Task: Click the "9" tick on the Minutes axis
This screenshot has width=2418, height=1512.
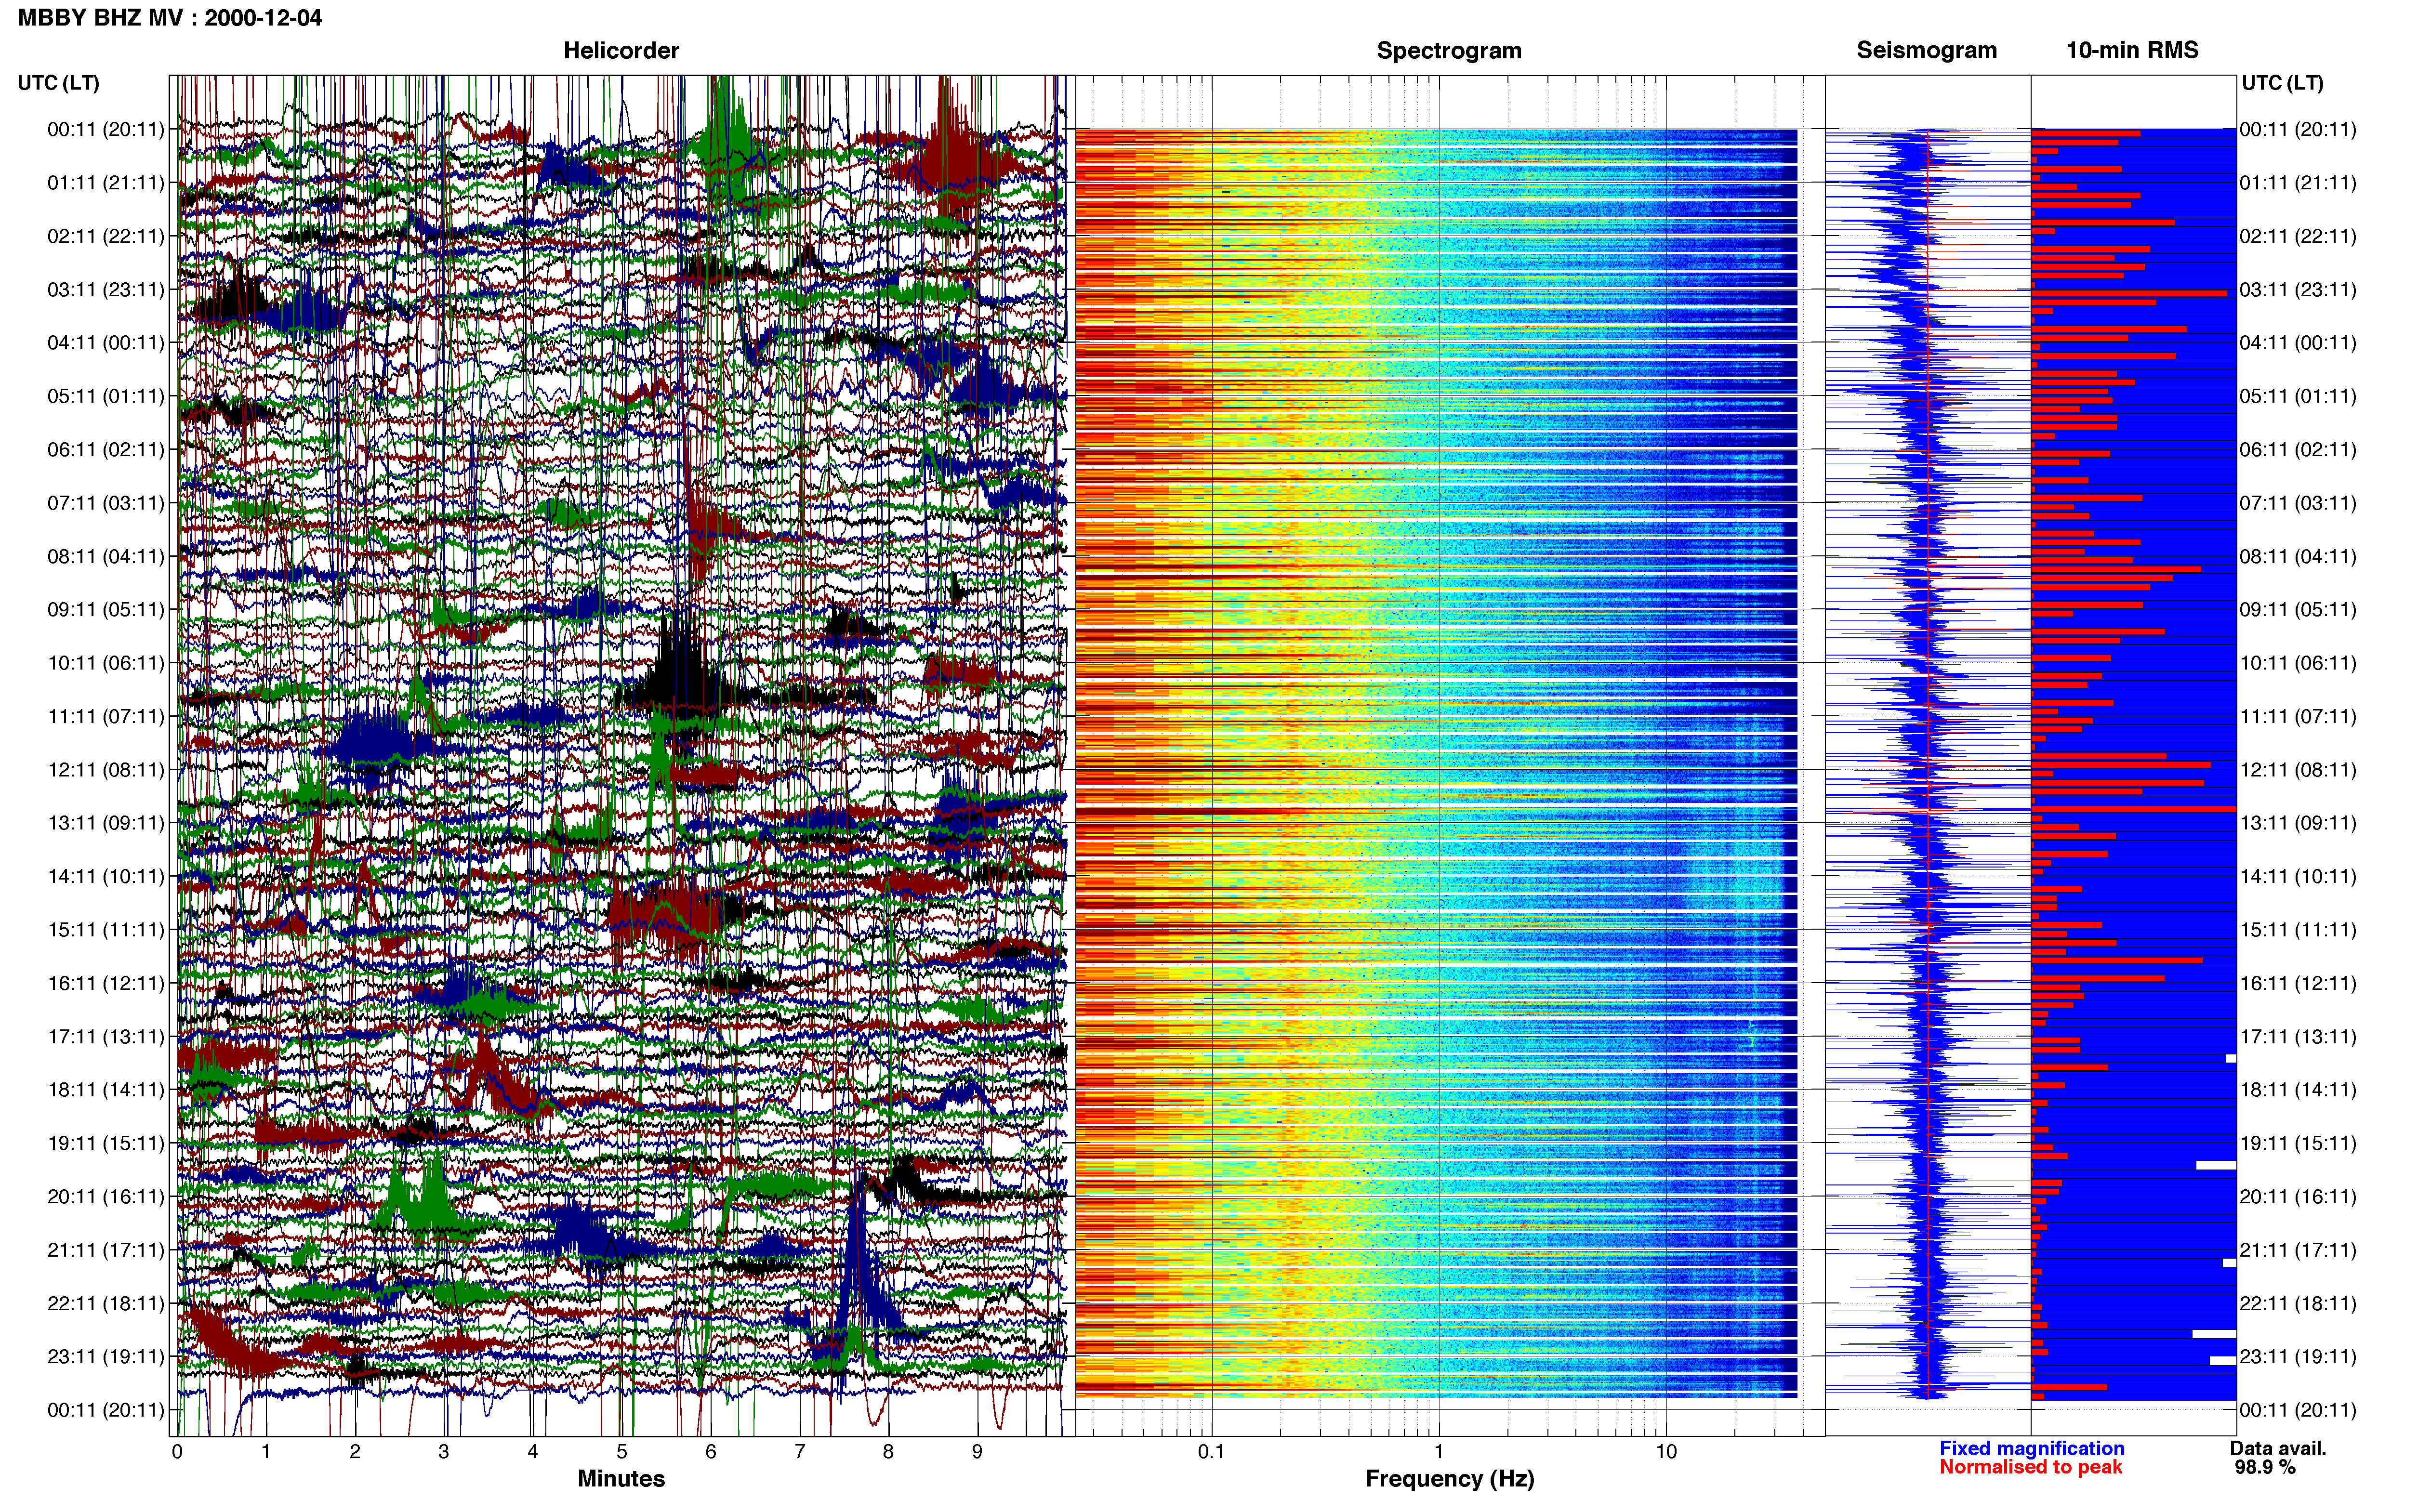Action: pos(977,1452)
